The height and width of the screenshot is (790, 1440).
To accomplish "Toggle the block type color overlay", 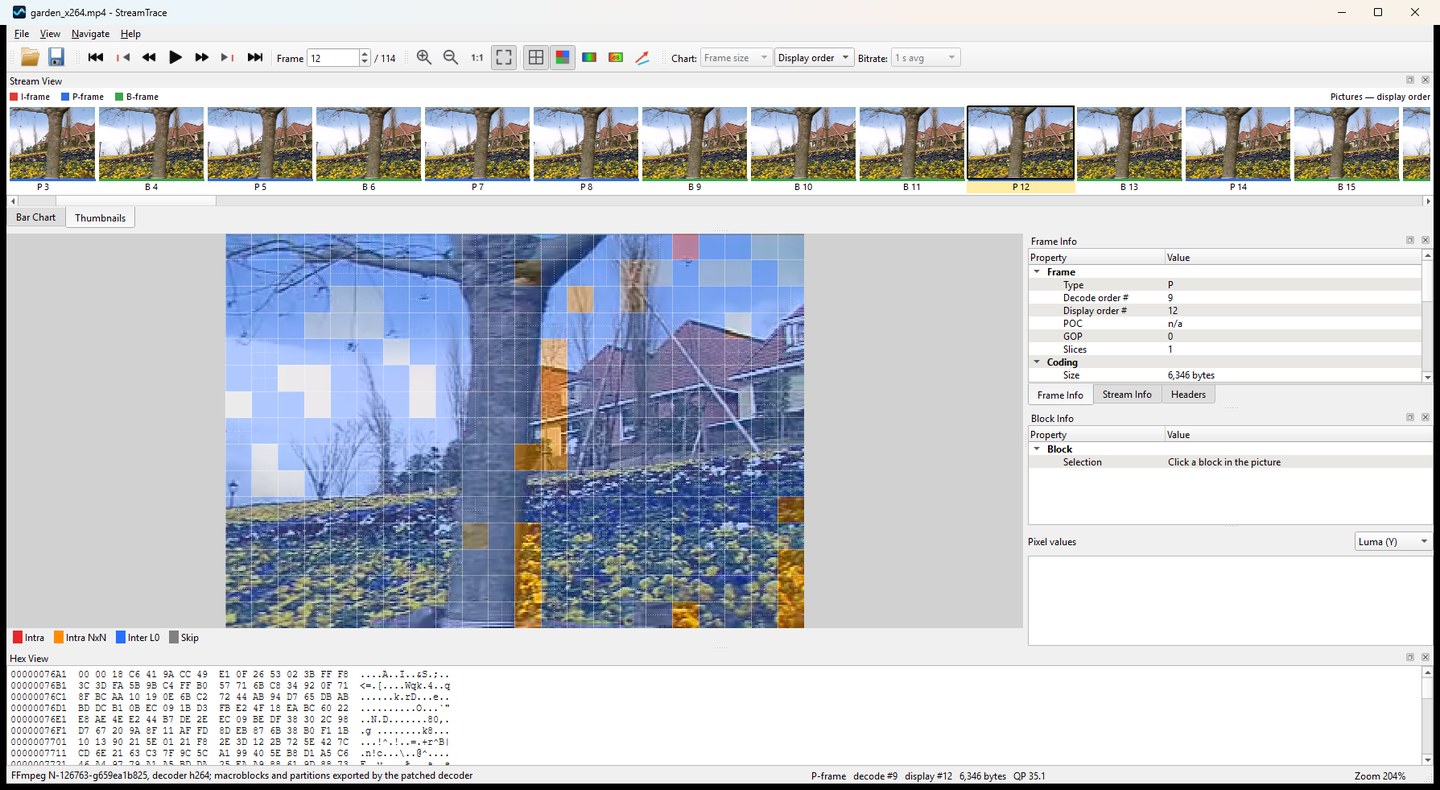I will [563, 58].
